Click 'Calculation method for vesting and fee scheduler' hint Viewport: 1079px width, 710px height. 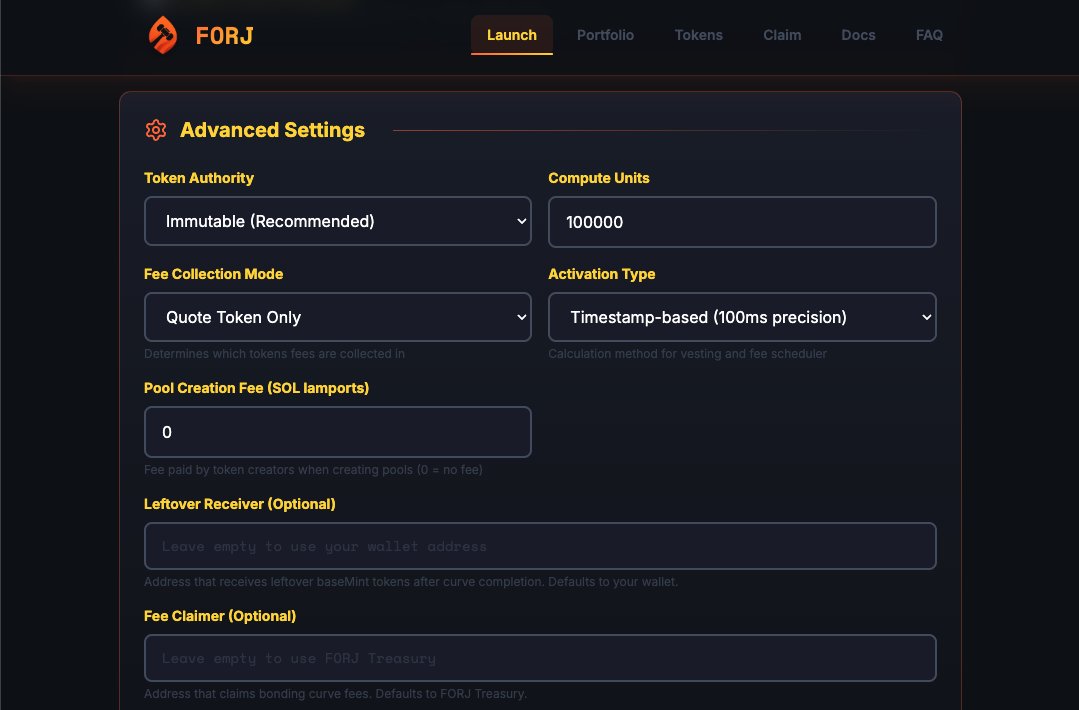tap(687, 354)
